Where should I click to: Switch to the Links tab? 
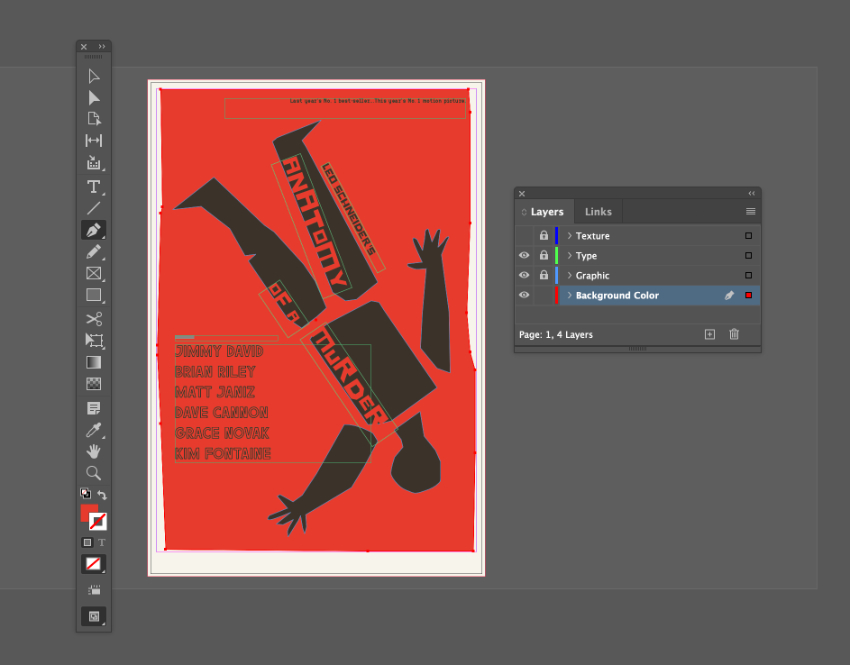tap(598, 212)
